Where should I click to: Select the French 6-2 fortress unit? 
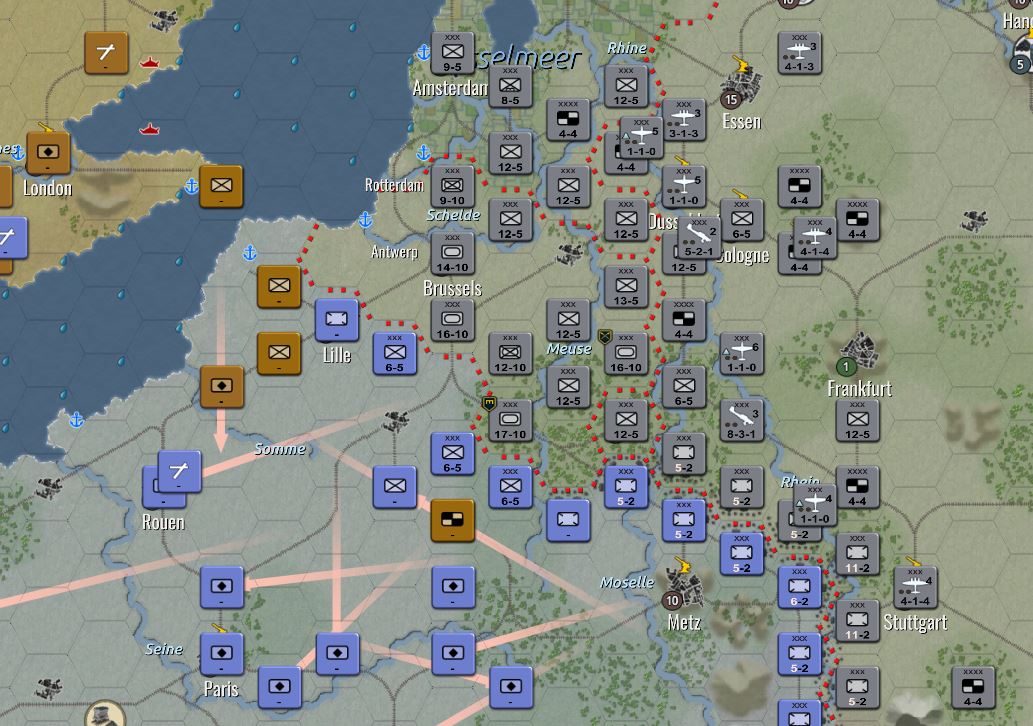point(799,587)
